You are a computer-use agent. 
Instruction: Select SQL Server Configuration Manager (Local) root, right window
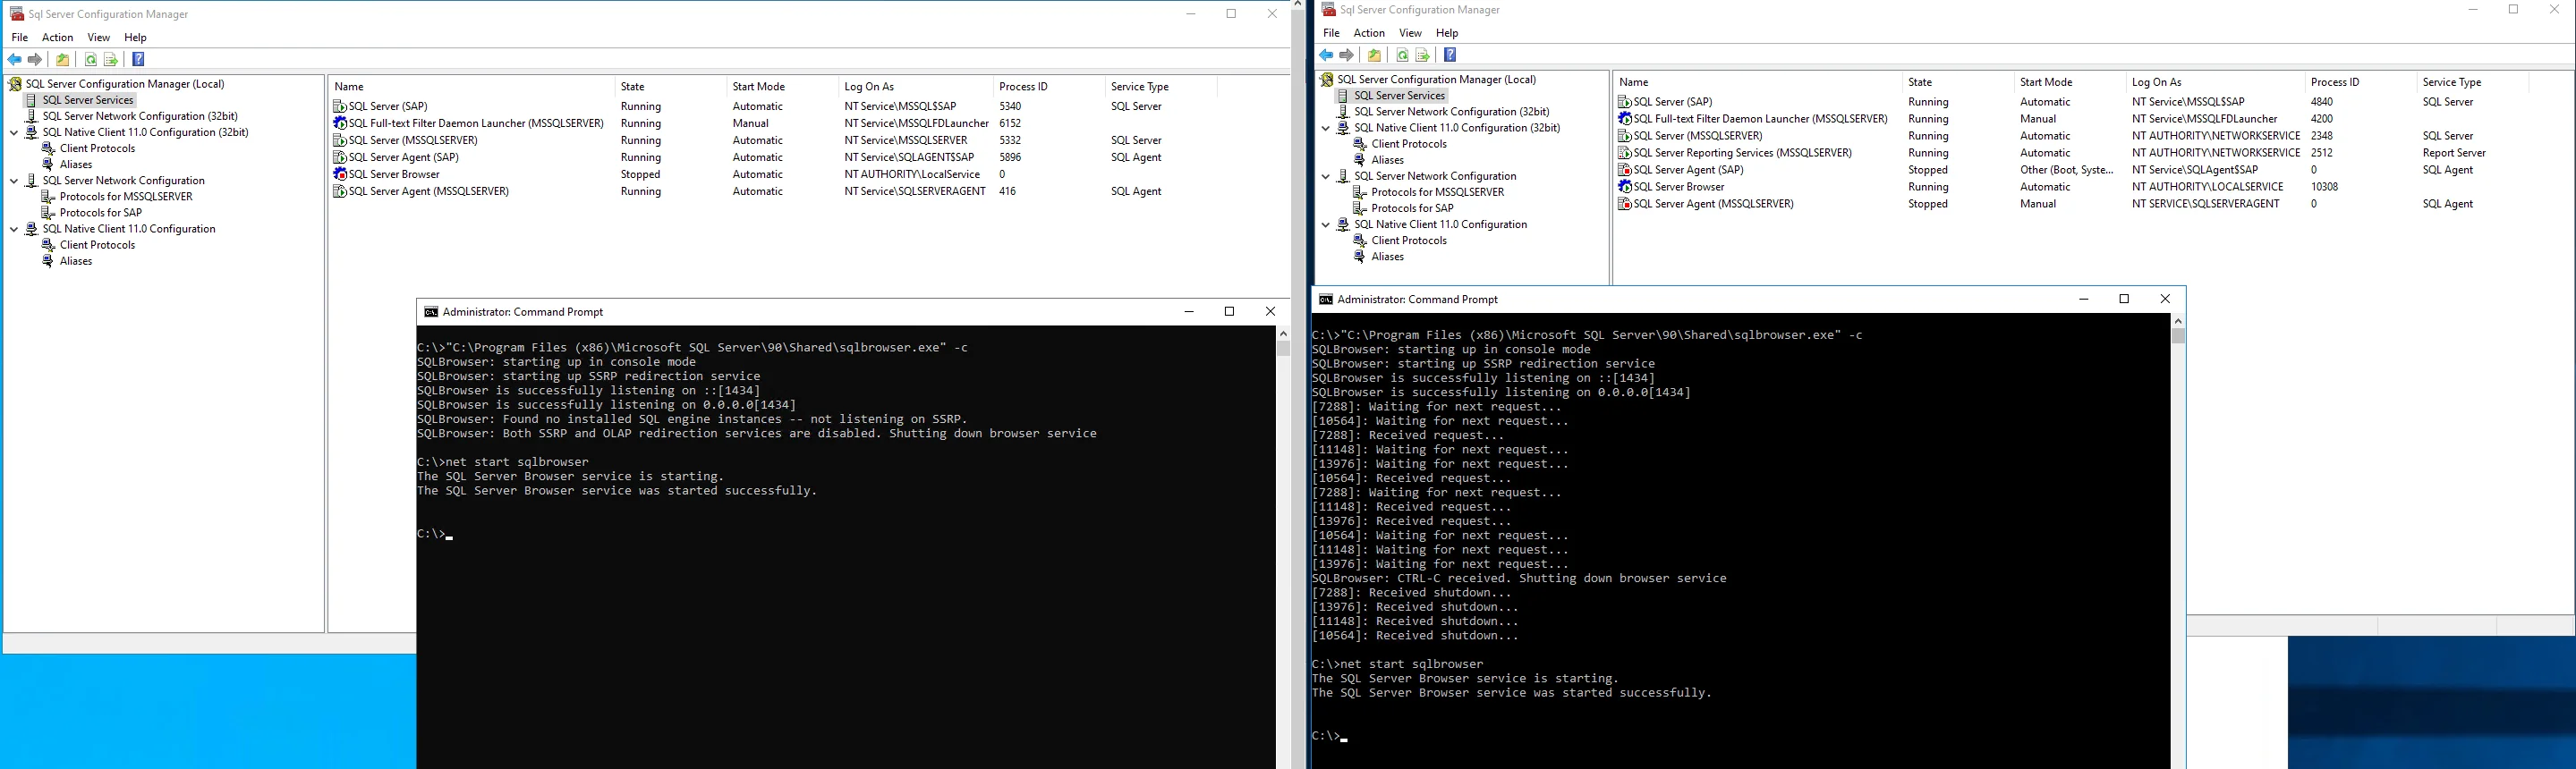coord(1437,80)
